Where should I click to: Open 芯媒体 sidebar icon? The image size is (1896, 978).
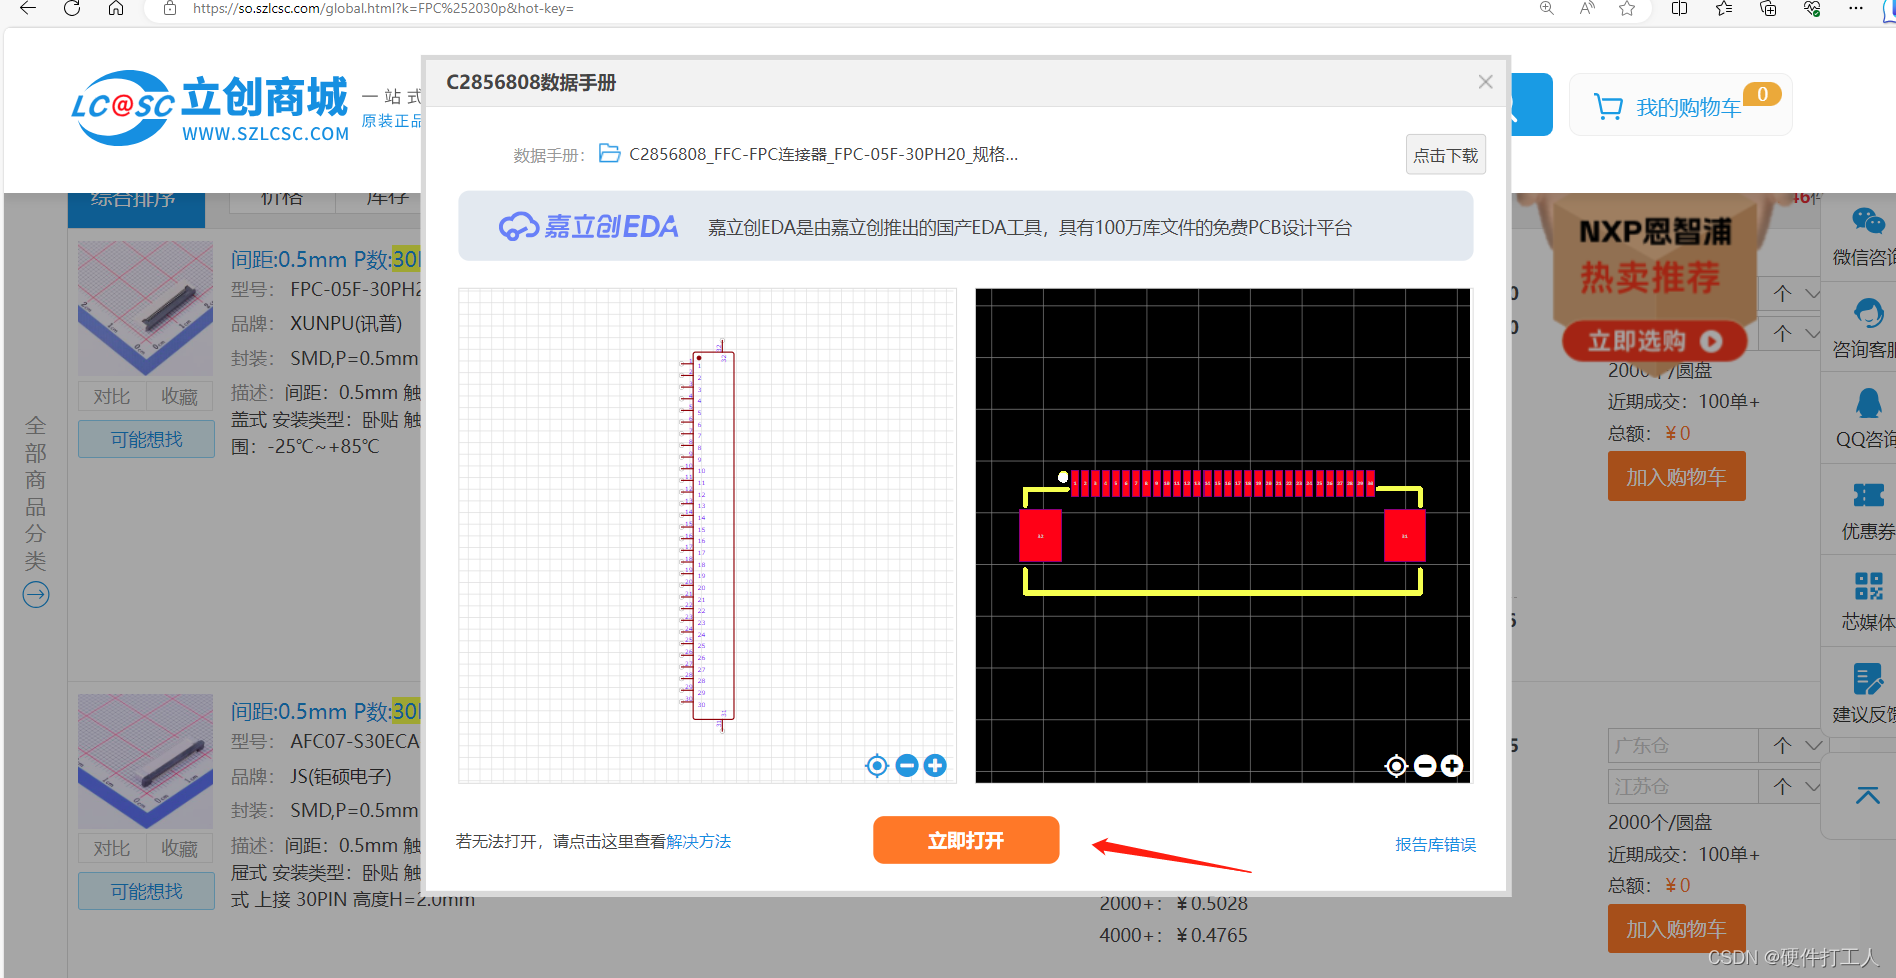pos(1867,601)
